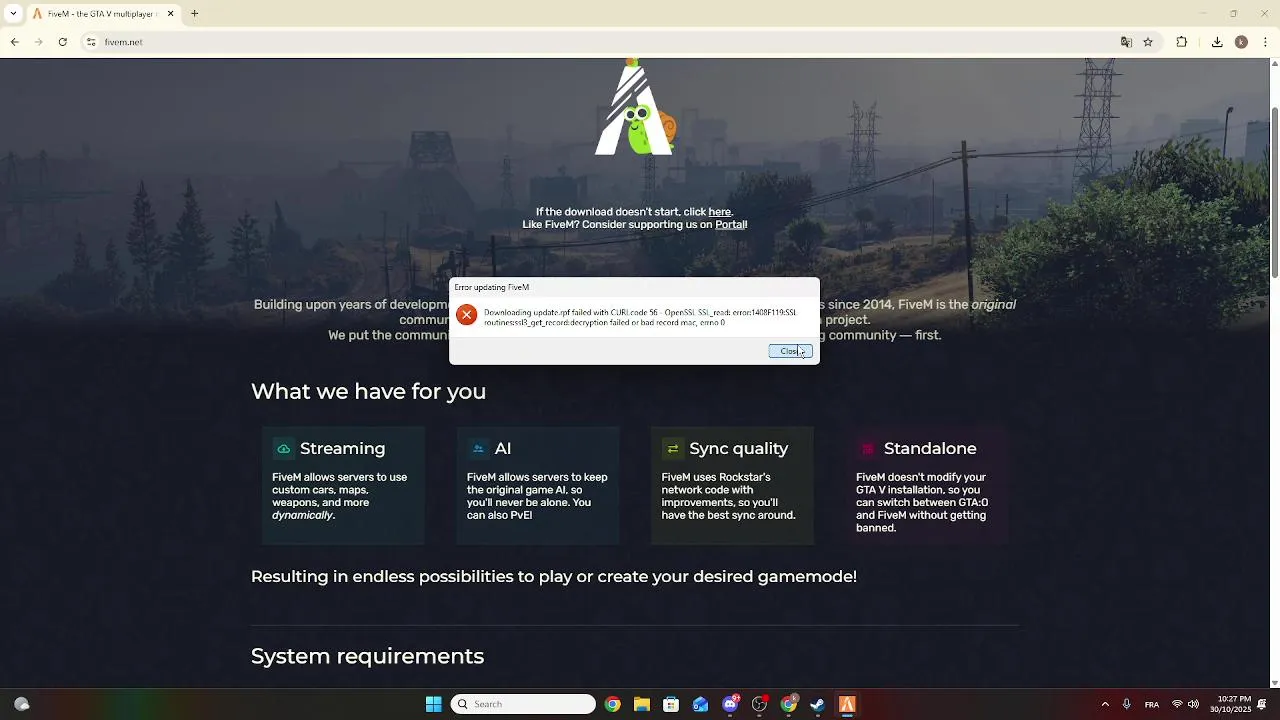Click the Standalone feature icon

867,449
